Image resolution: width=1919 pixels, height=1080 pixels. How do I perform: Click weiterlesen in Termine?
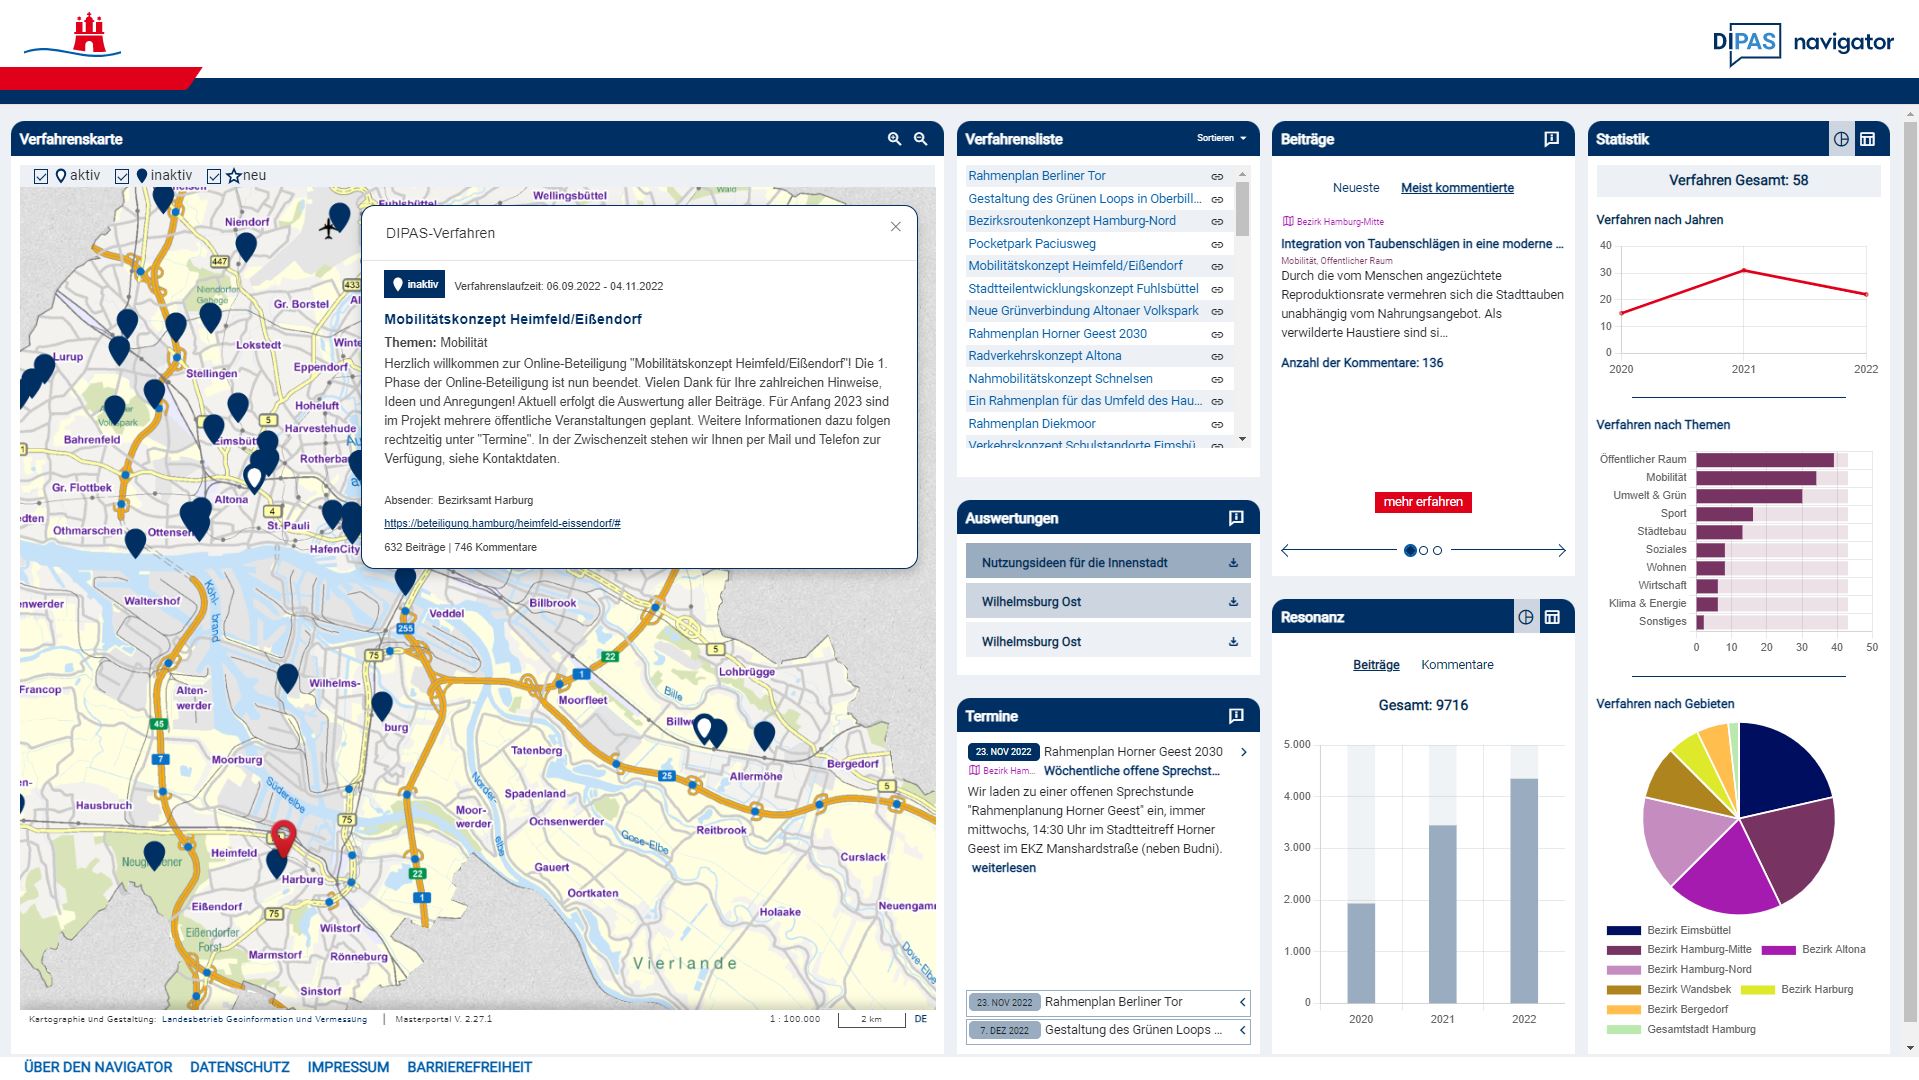(x=1003, y=868)
